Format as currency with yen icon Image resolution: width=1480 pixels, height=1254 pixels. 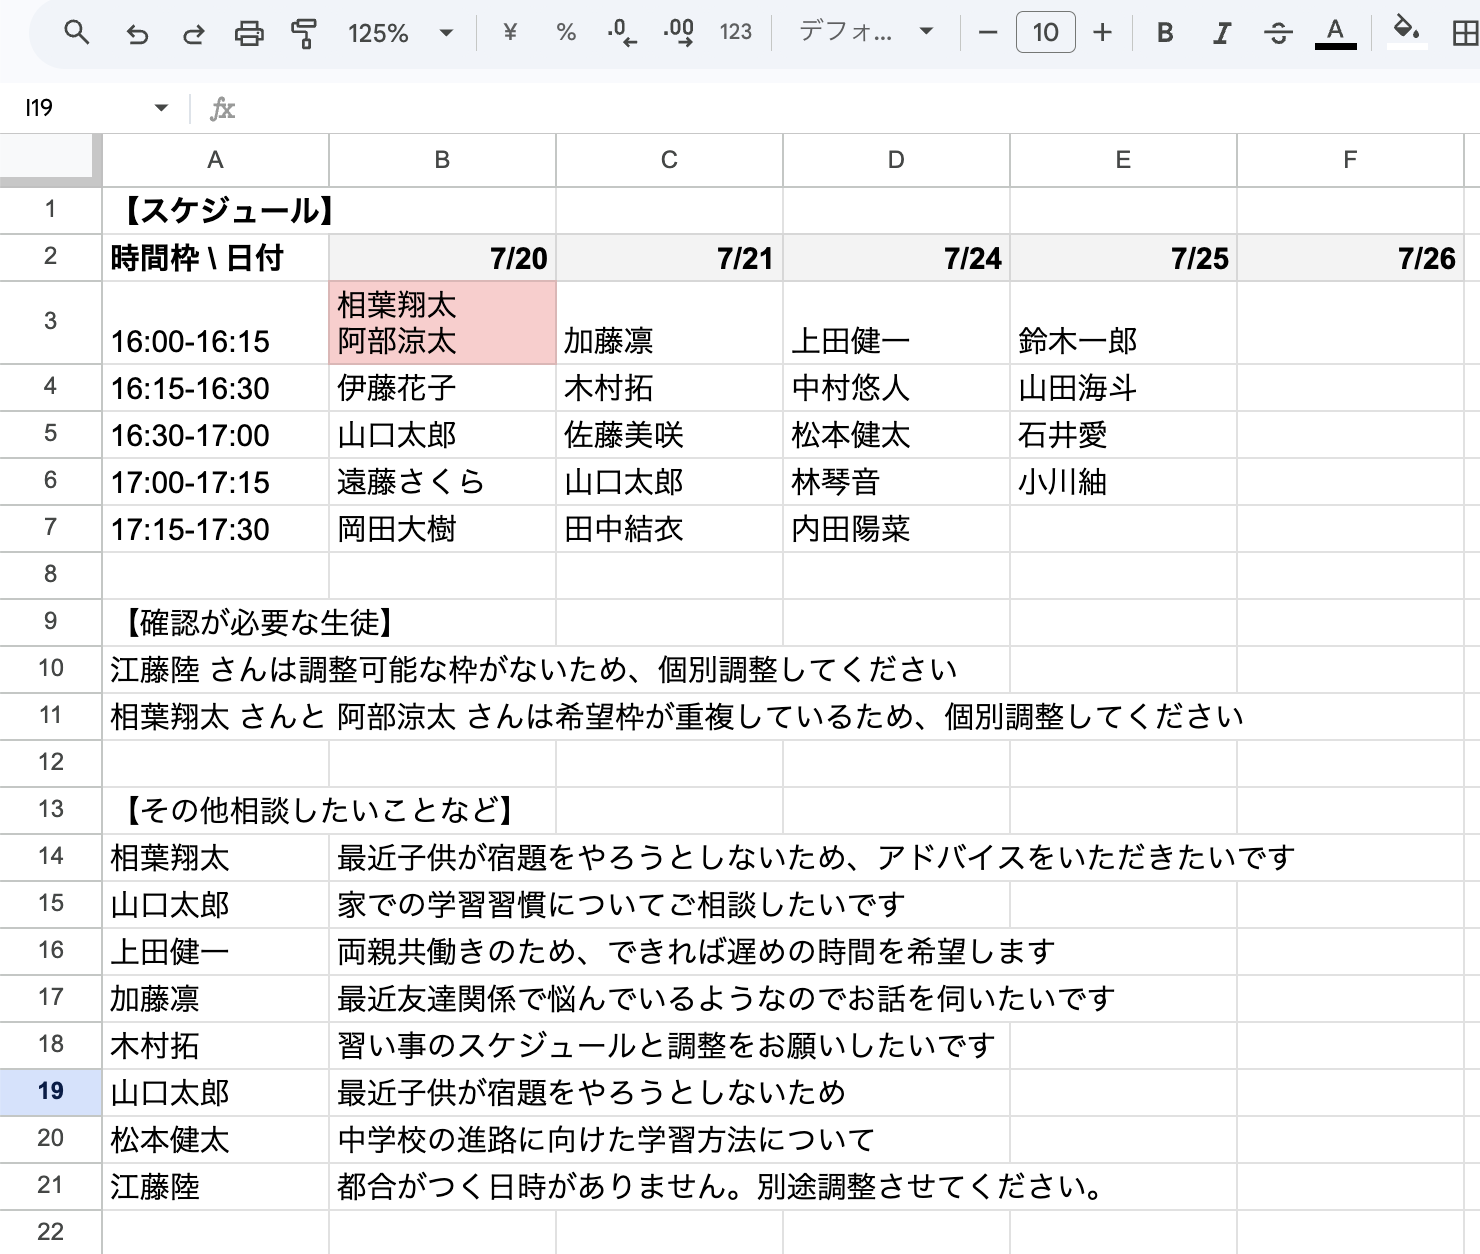pyautogui.click(x=510, y=33)
